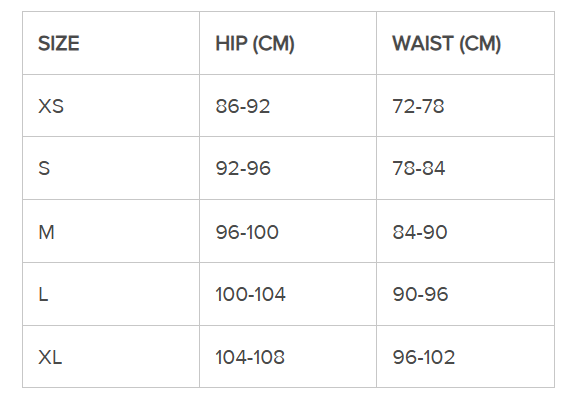572x402 pixels.
Task: Click hip value 86-92
Action: (243, 106)
